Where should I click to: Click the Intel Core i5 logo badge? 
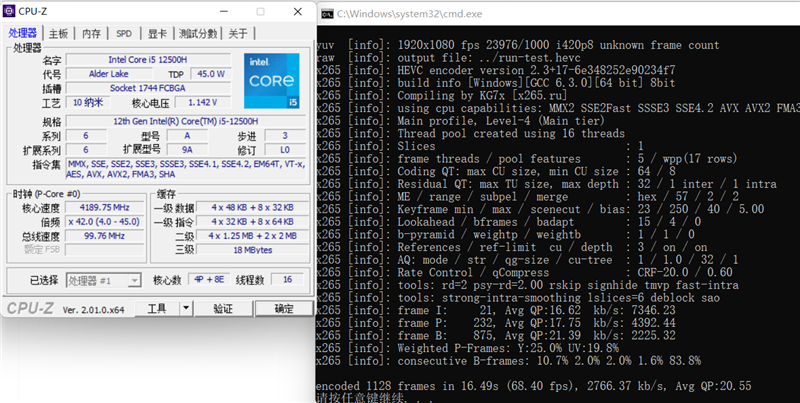point(271,80)
